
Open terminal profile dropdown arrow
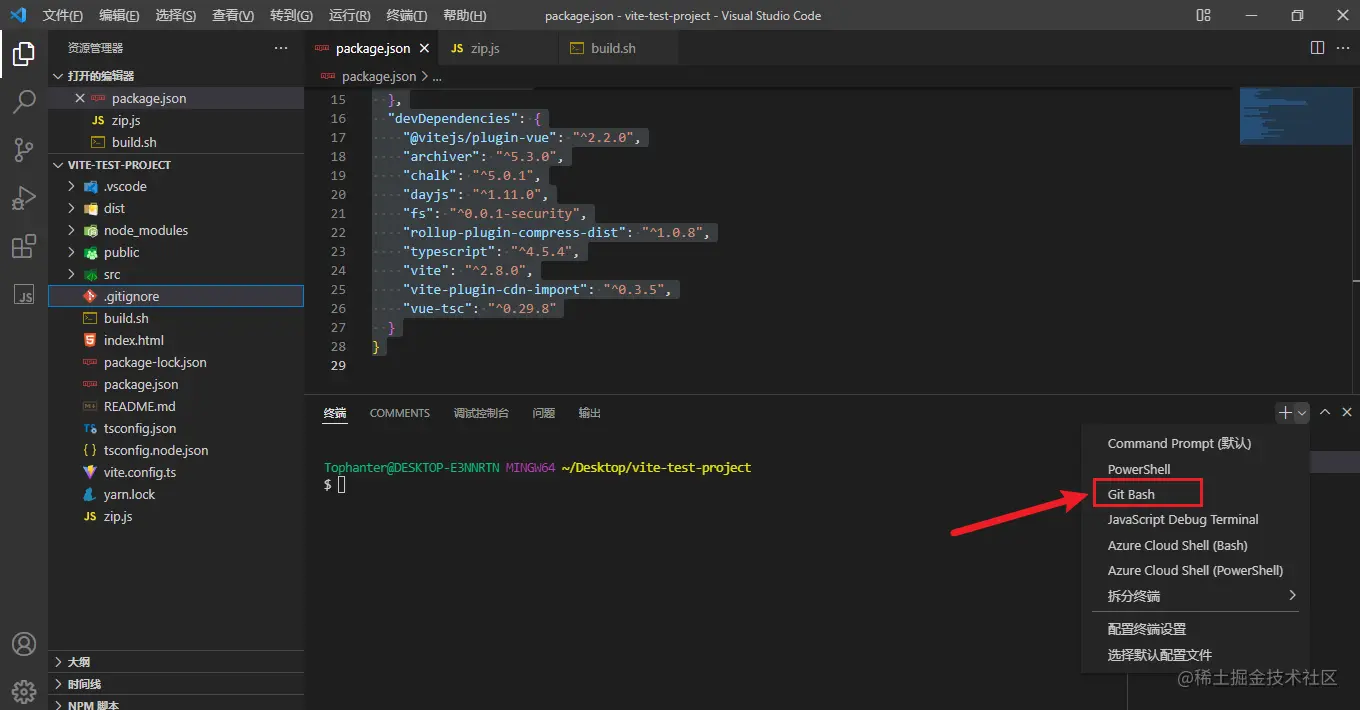(1301, 412)
